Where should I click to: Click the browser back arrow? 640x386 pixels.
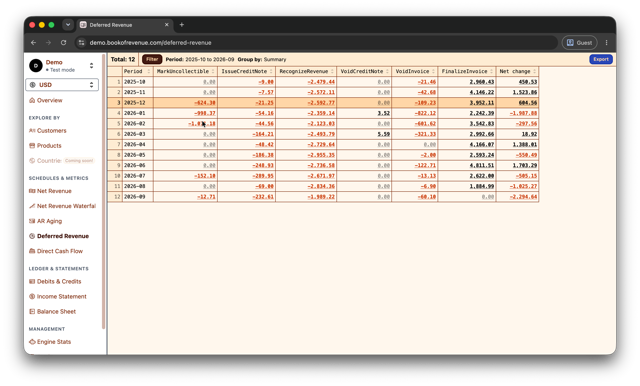pos(33,42)
